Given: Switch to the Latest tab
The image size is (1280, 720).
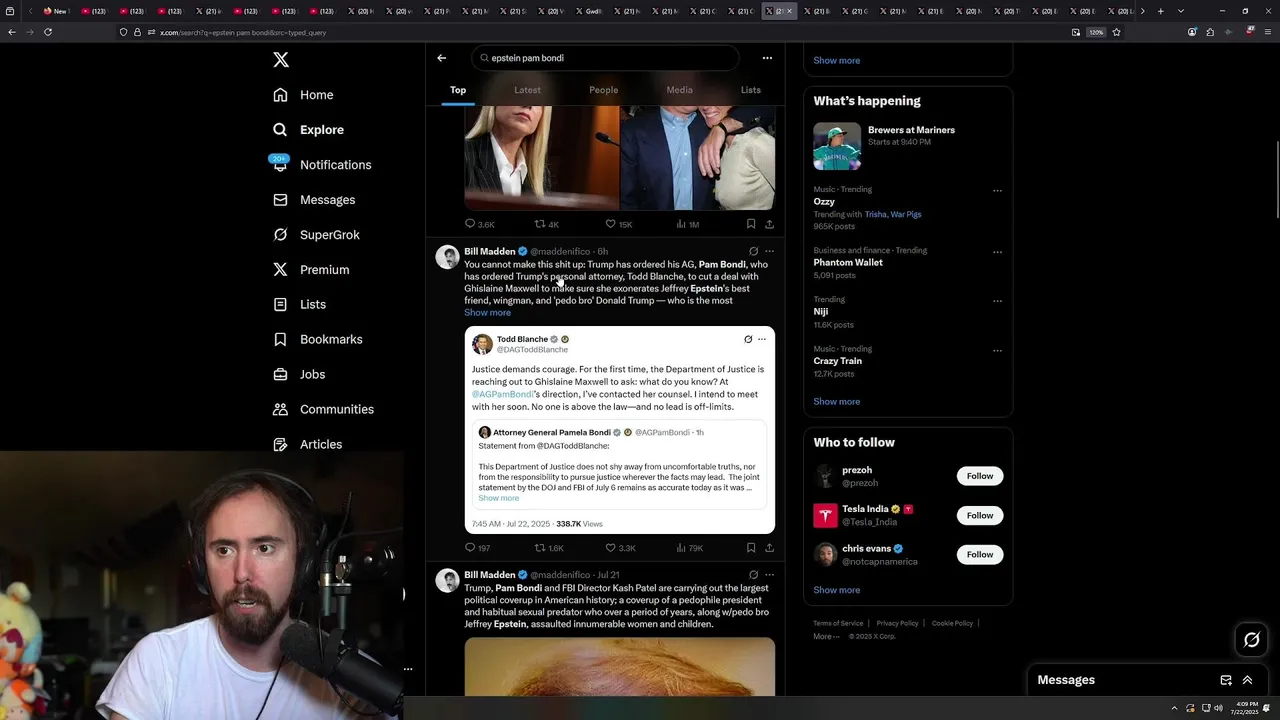Looking at the screenshot, I should [x=527, y=90].
